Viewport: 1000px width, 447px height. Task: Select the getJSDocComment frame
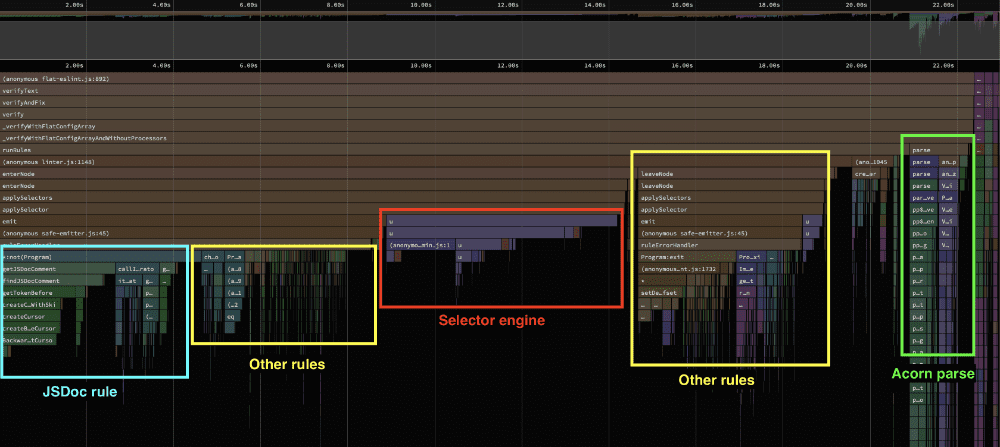pos(55,269)
